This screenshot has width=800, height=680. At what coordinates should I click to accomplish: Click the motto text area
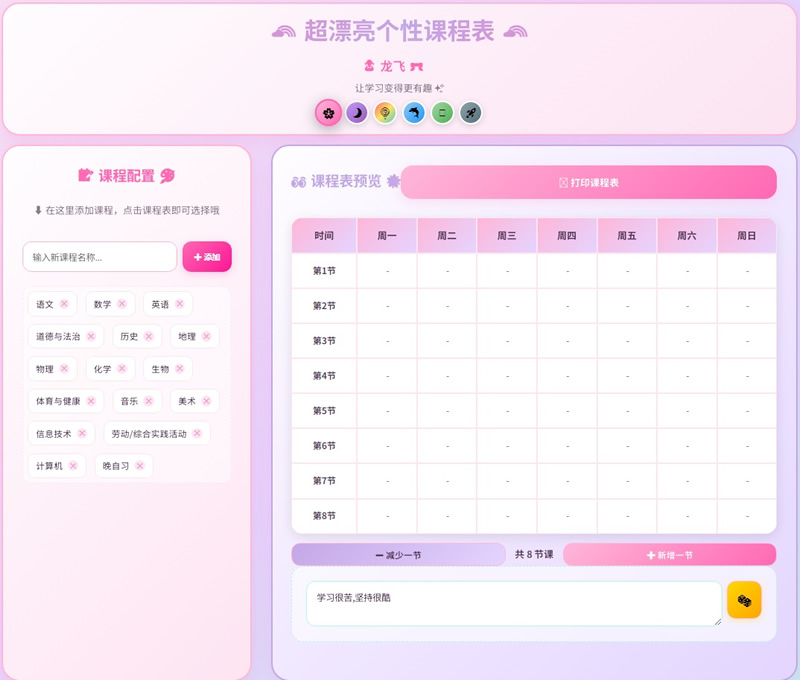513,604
